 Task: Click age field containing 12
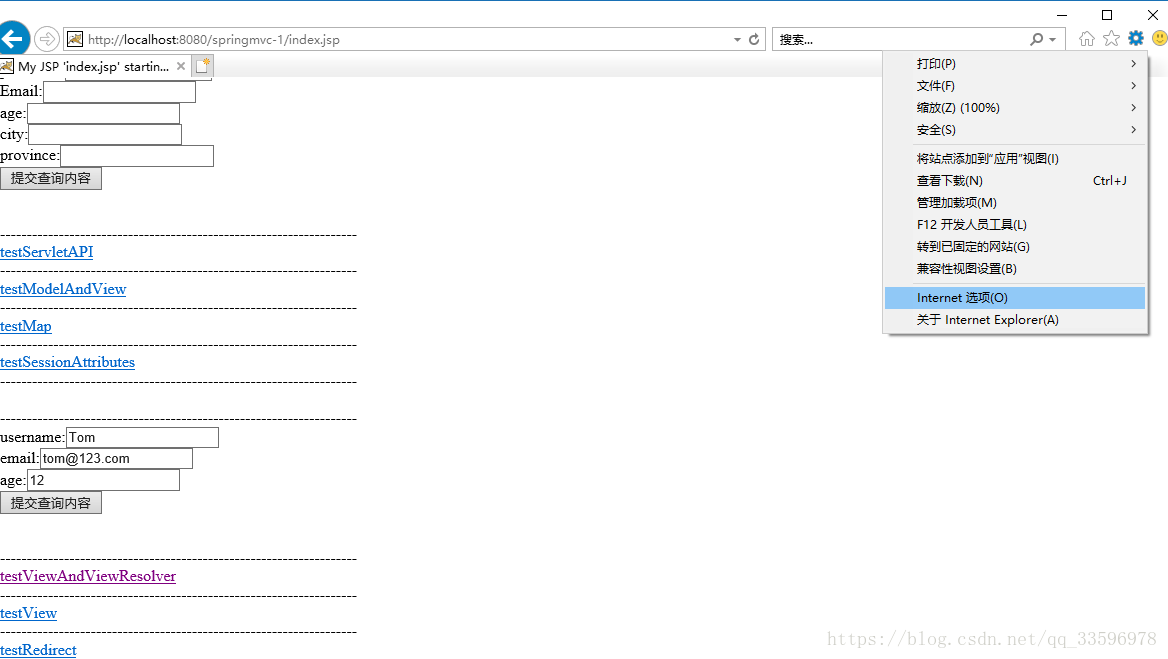tap(104, 480)
